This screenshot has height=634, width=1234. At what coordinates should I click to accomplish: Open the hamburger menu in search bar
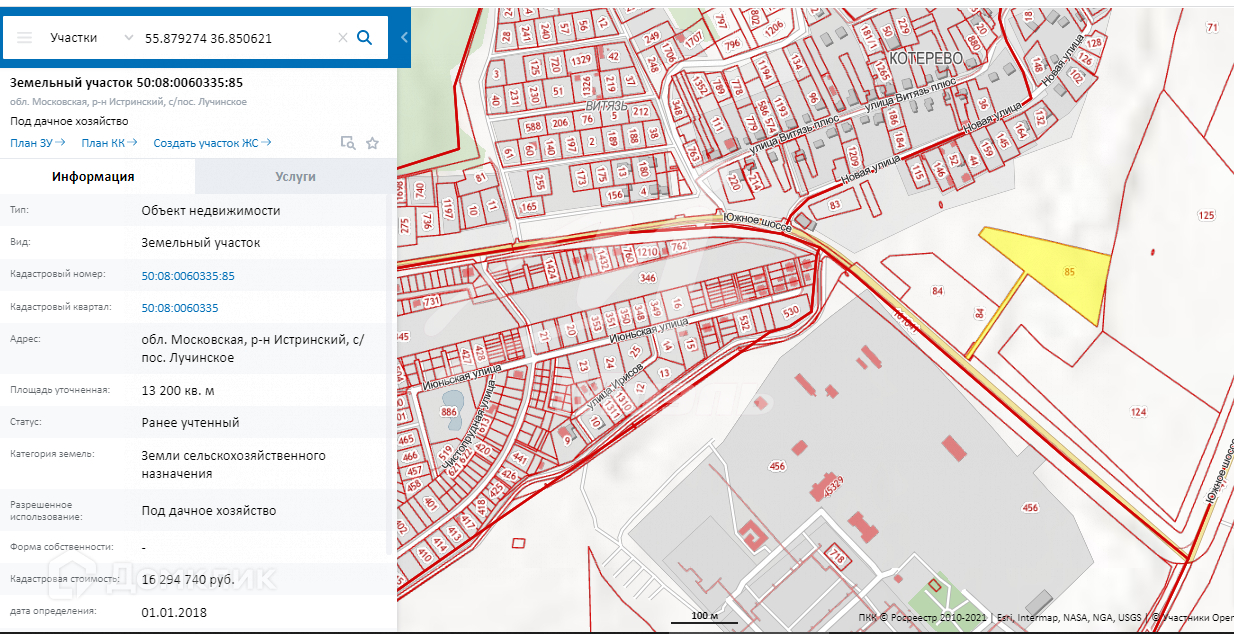(x=25, y=37)
